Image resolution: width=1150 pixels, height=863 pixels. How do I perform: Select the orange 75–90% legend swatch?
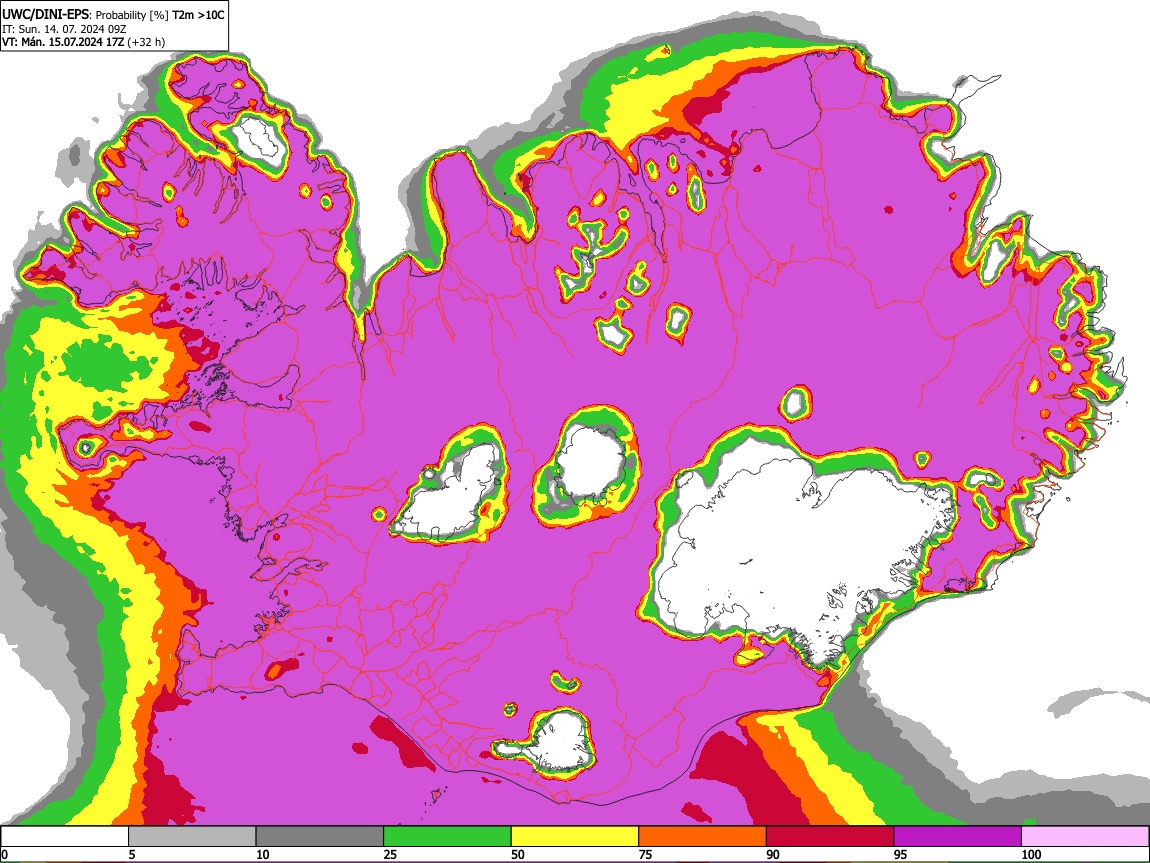point(703,836)
